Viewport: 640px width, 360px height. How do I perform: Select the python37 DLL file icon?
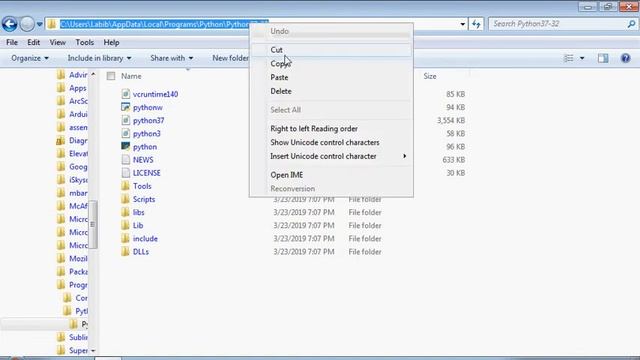[126, 120]
